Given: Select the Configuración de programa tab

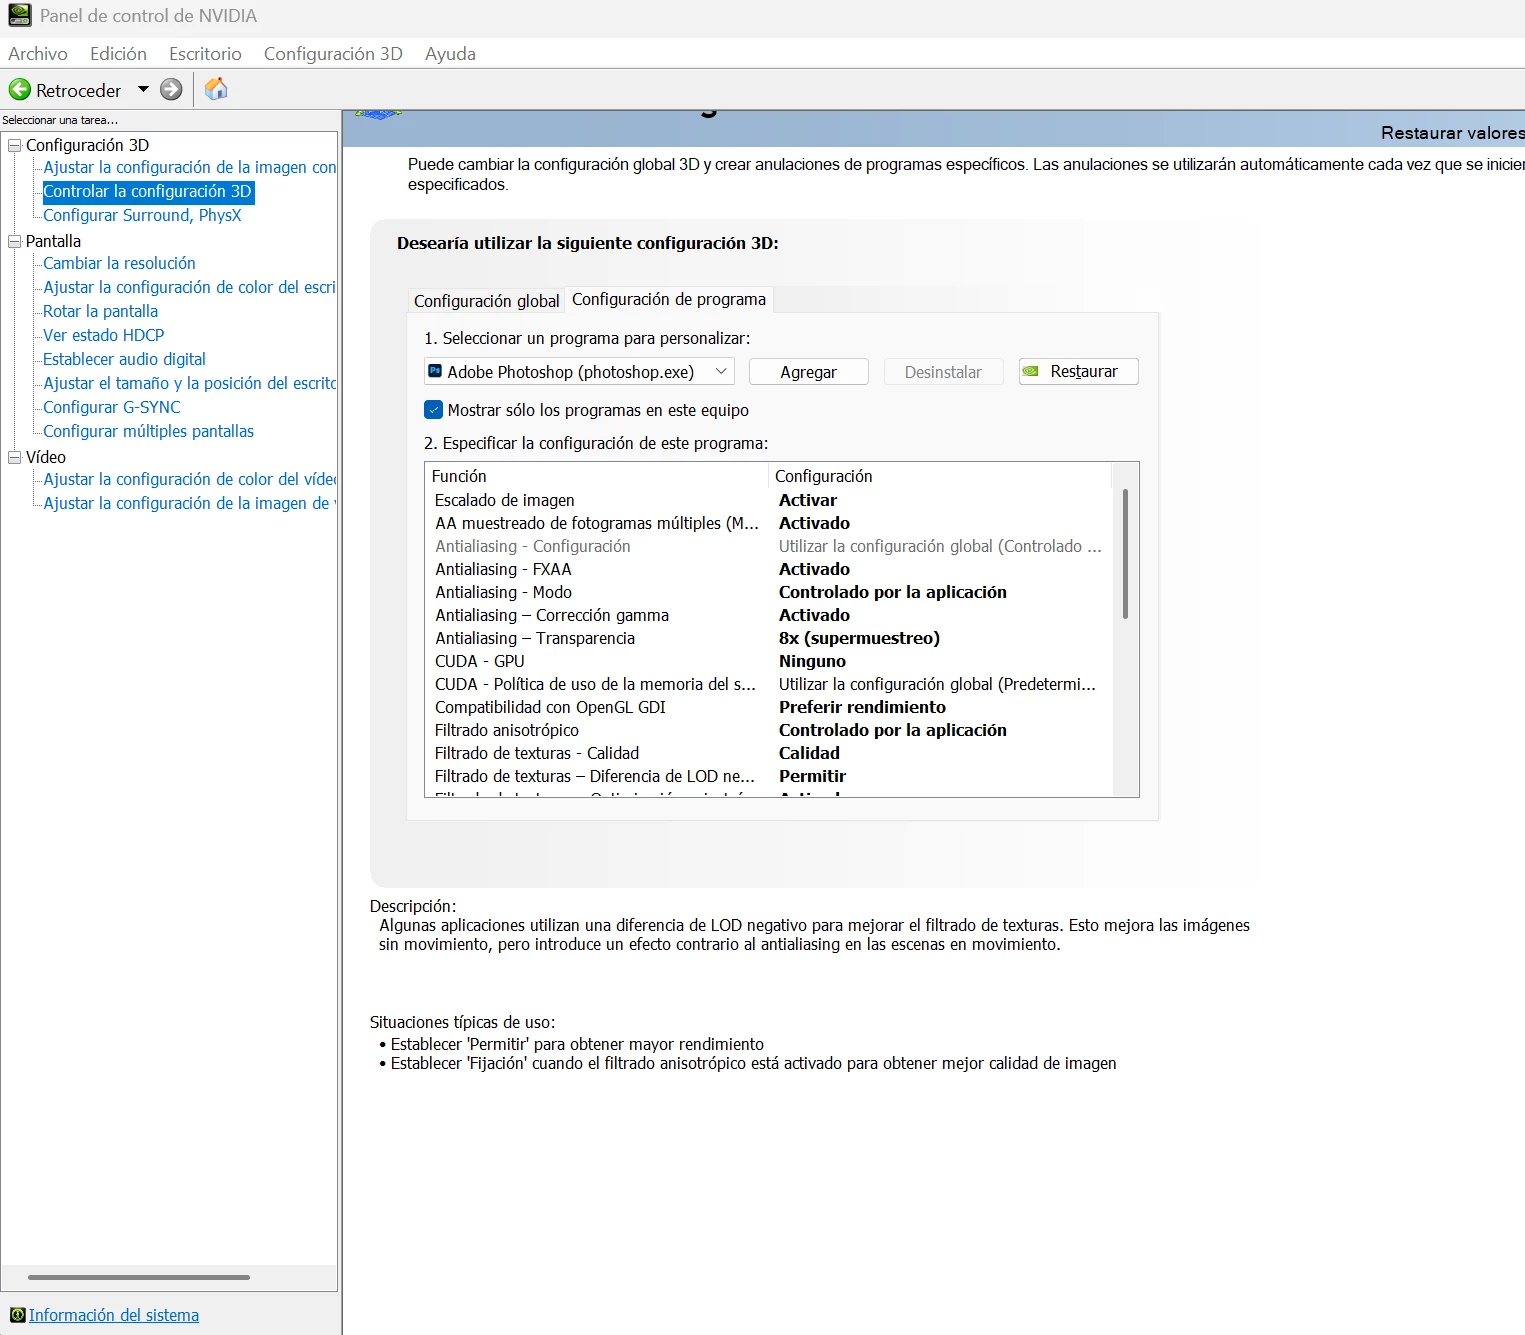Looking at the screenshot, I should pos(669,299).
